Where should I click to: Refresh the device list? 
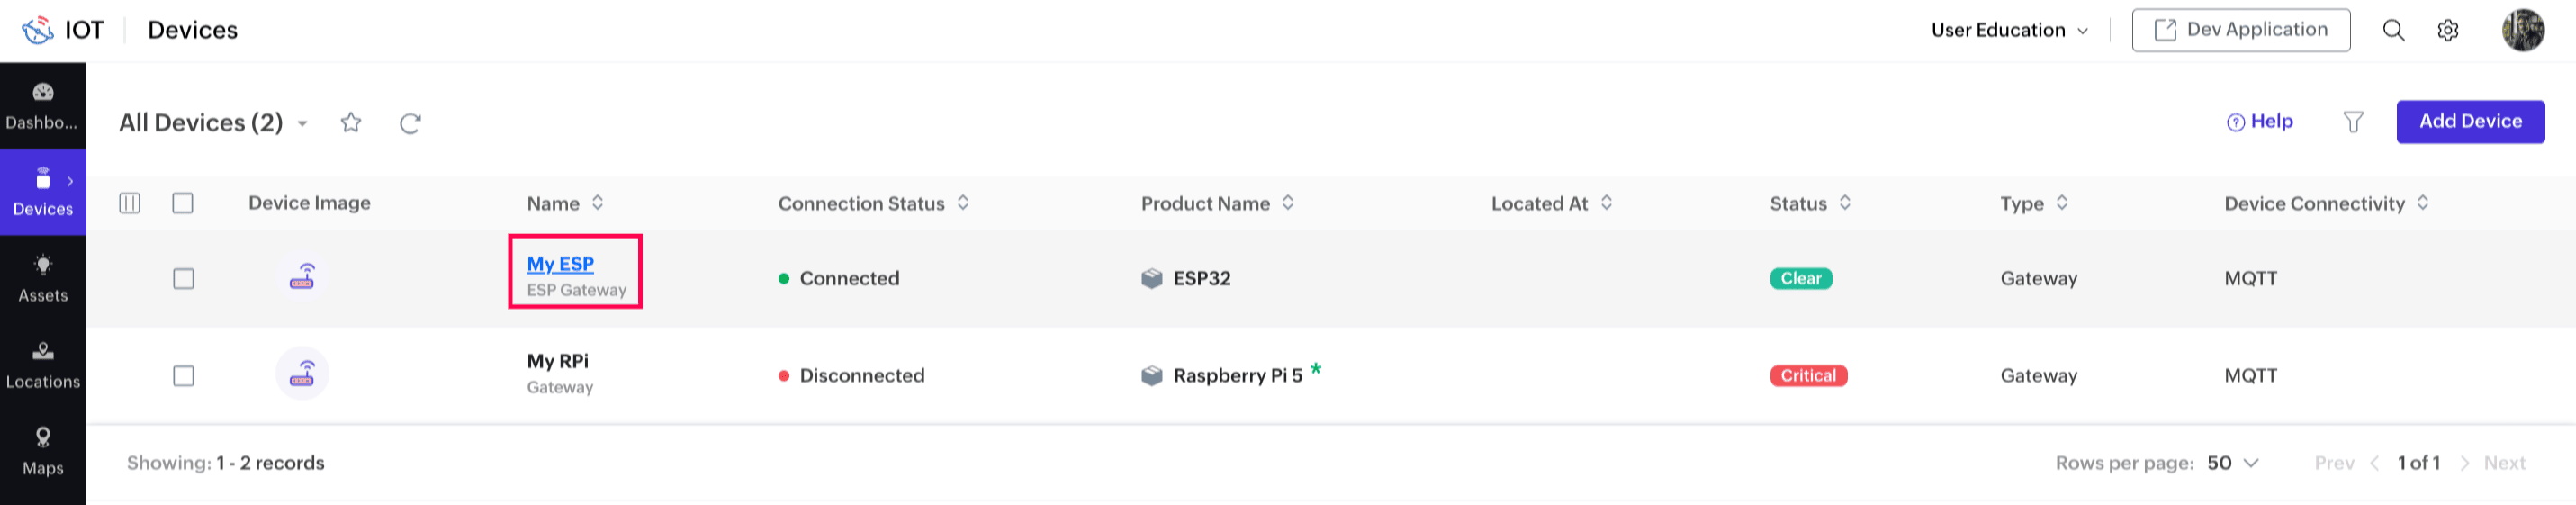[x=410, y=123]
